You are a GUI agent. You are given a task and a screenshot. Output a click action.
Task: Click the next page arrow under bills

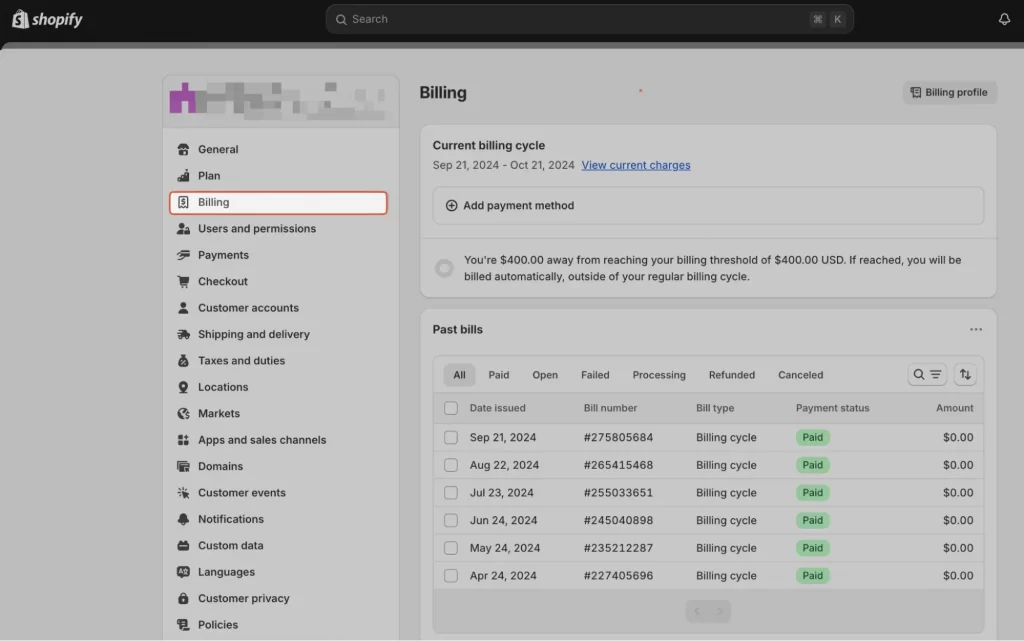point(720,611)
